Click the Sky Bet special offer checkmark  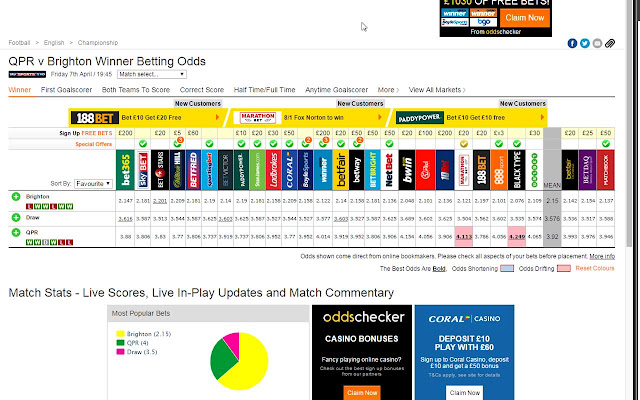(x=142, y=144)
